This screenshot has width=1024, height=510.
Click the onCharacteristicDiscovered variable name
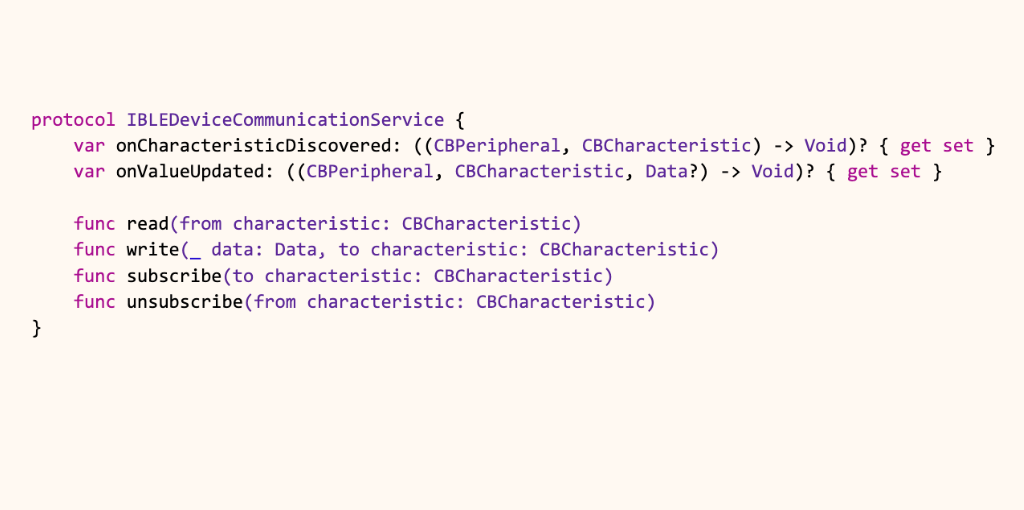(x=255, y=146)
